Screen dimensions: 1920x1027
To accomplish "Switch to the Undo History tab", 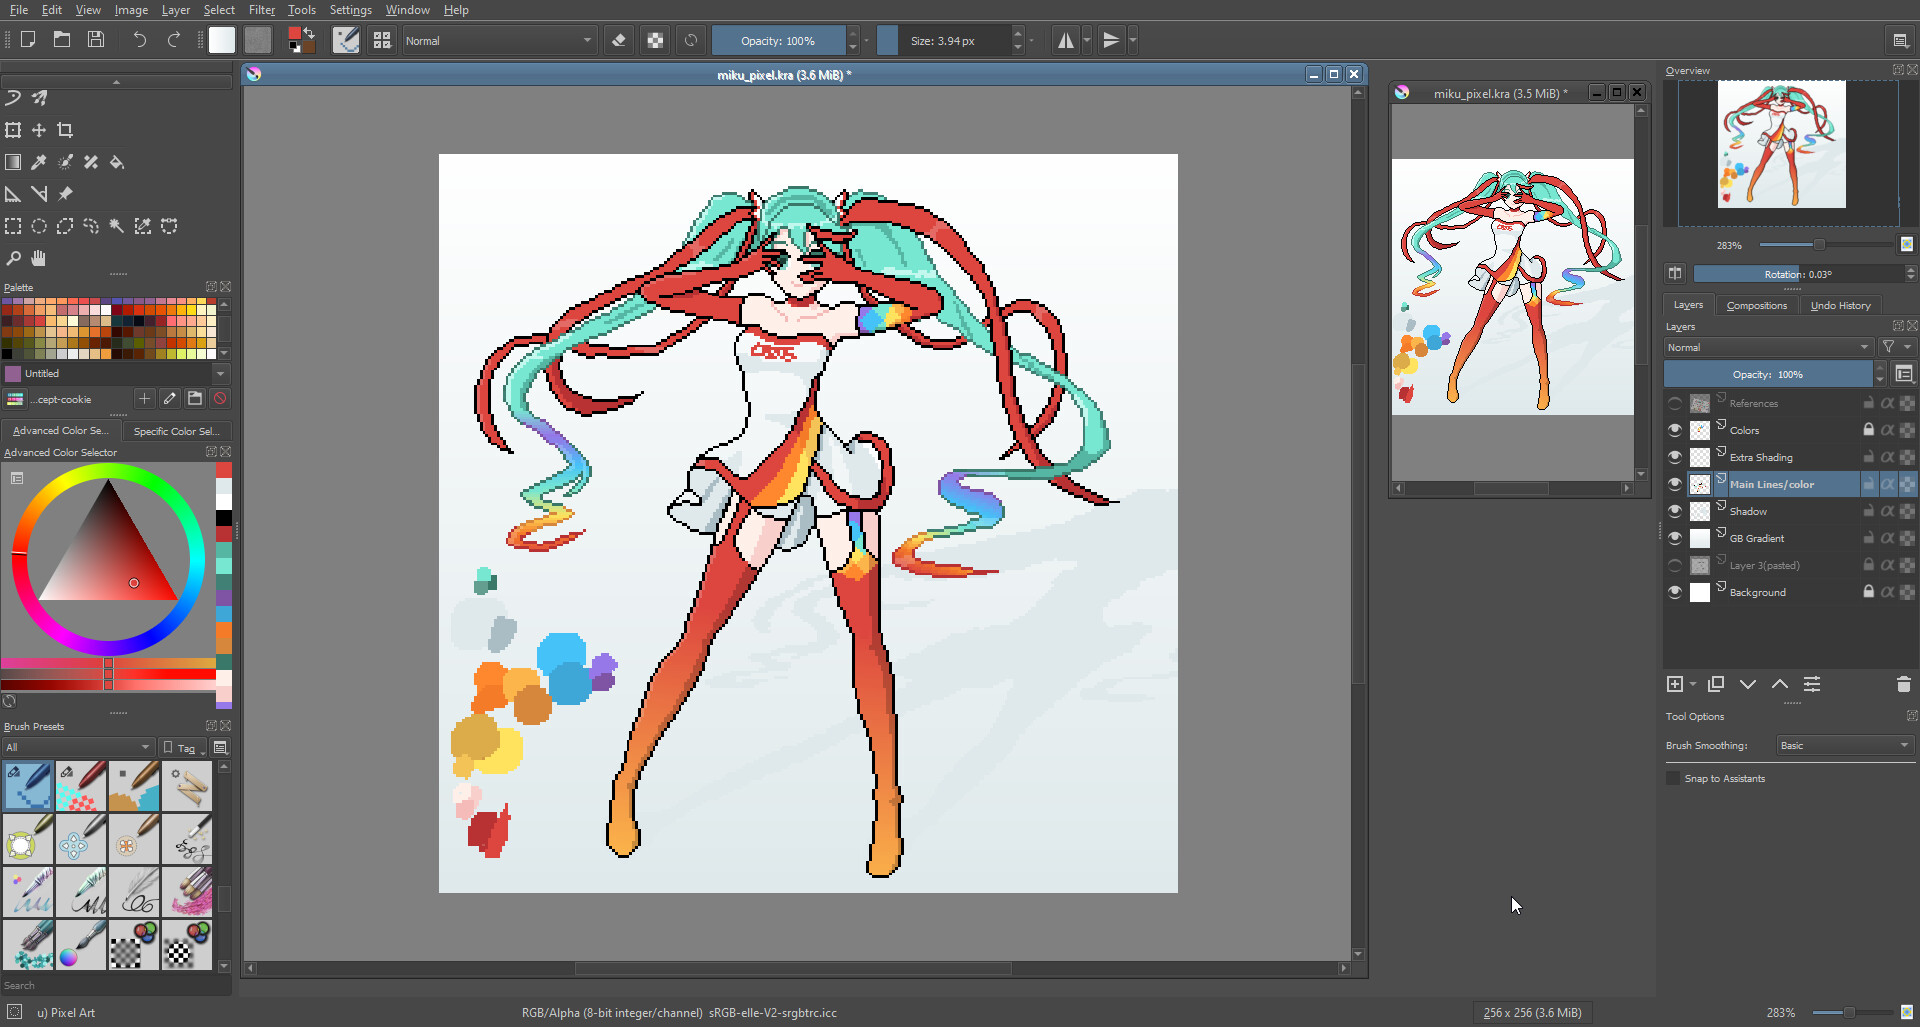I will point(1840,305).
